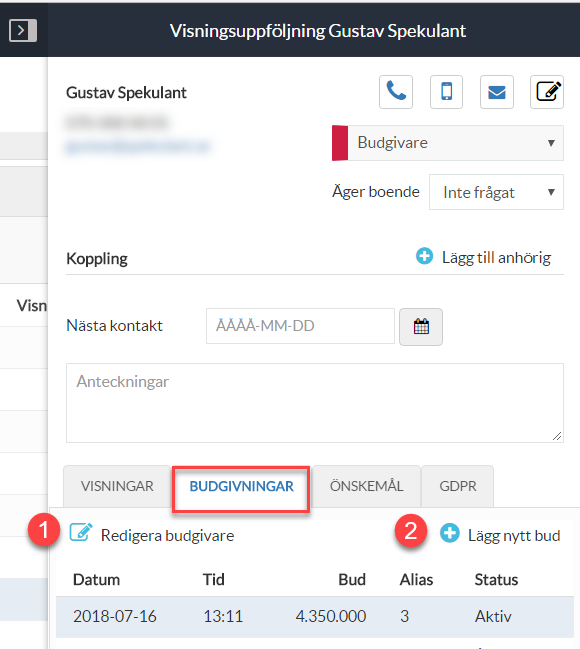Open the calendar date picker
Viewport: 580px width, 649px height.
tap(421, 327)
